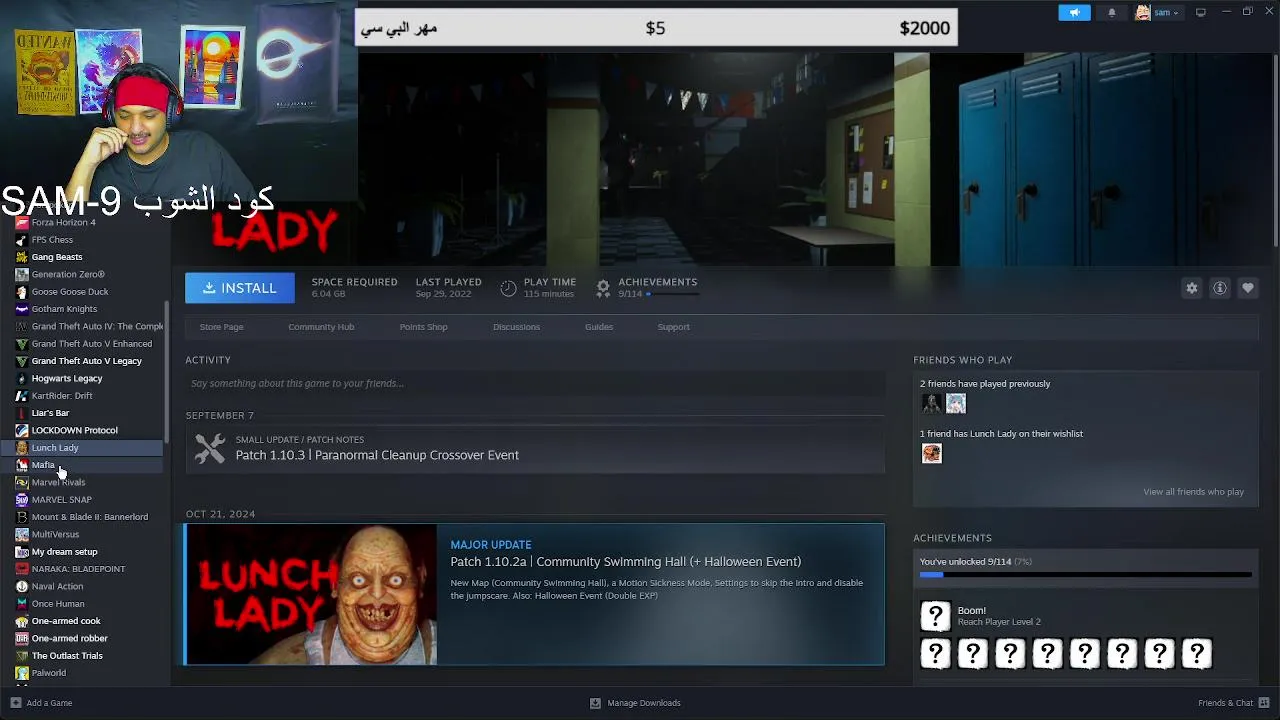Click the Achievements trophy icon near play time
Viewport: 1280px width, 720px height.
(x=603, y=288)
